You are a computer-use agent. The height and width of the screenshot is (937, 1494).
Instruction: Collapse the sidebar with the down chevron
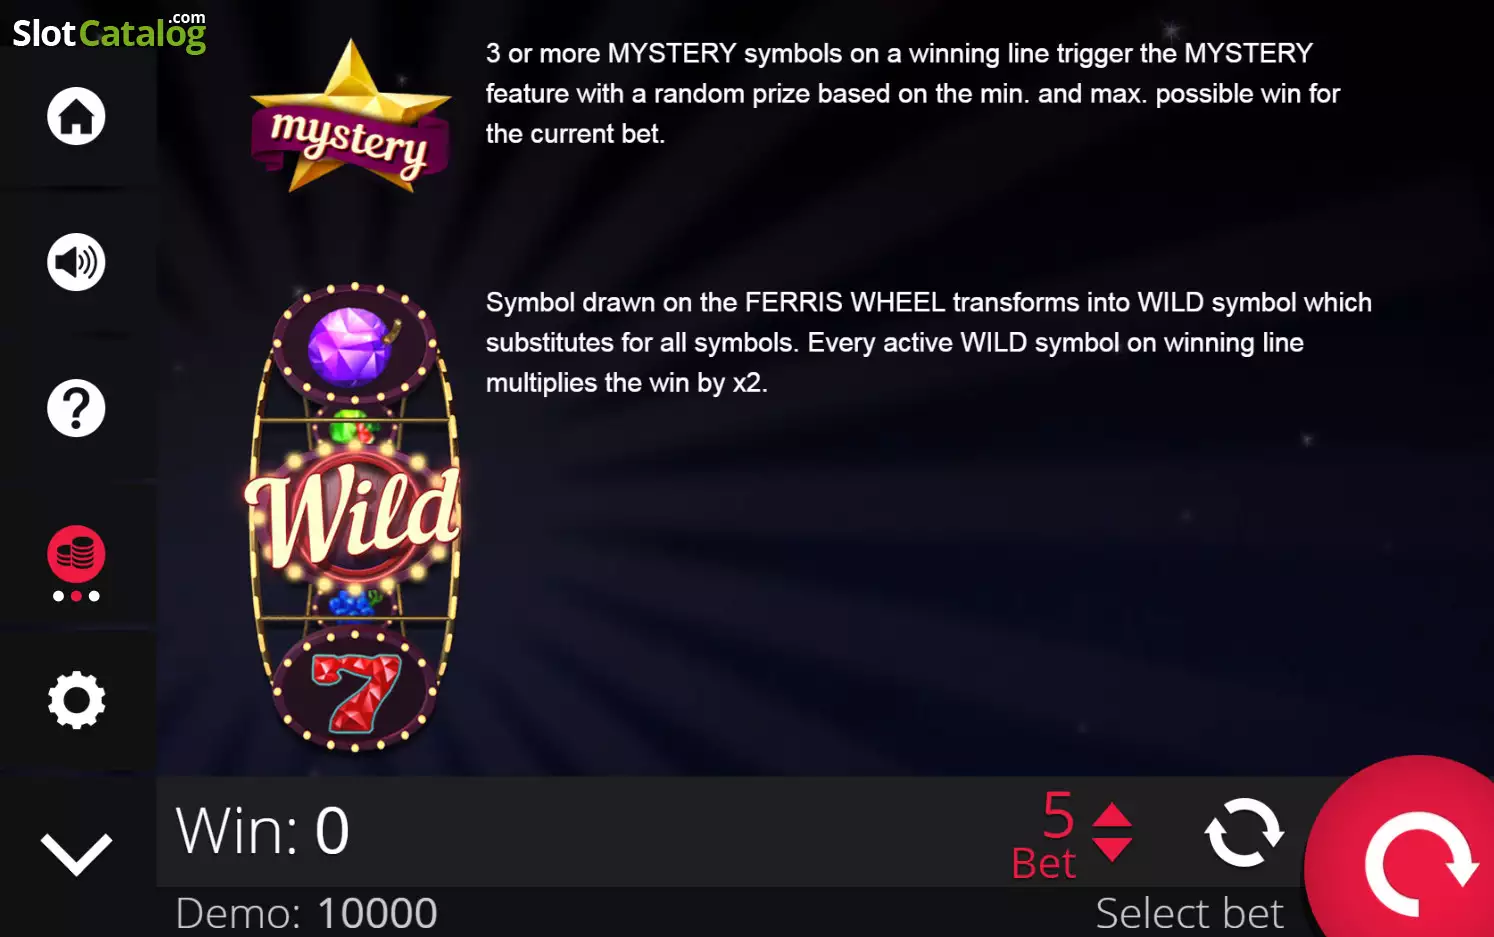(76, 854)
